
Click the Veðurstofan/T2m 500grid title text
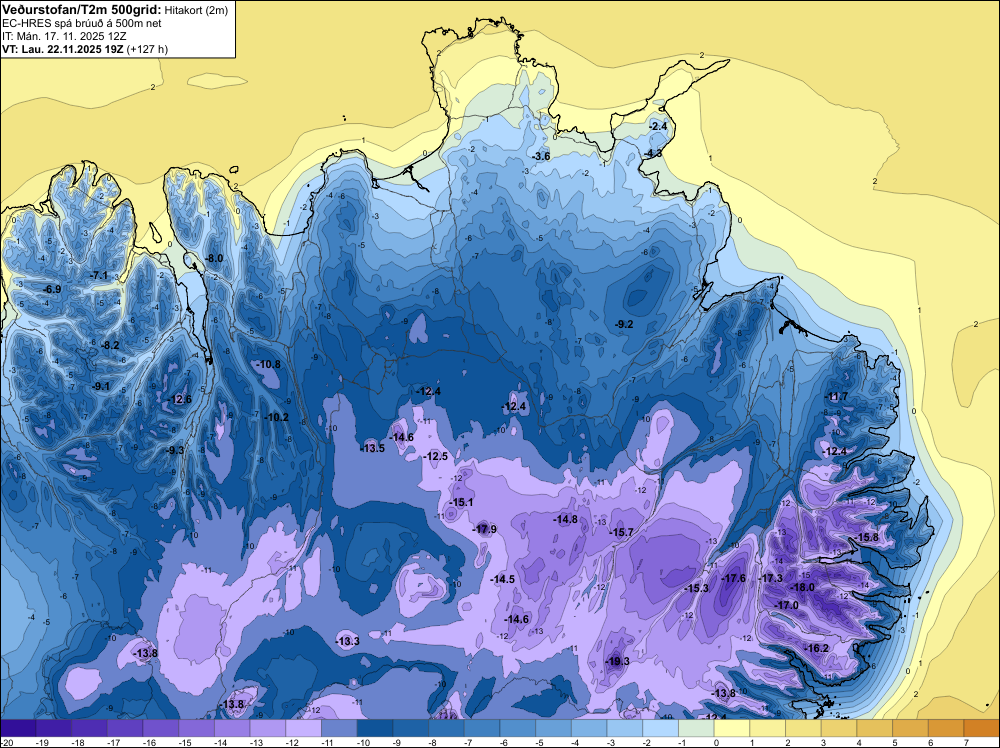(x=82, y=10)
